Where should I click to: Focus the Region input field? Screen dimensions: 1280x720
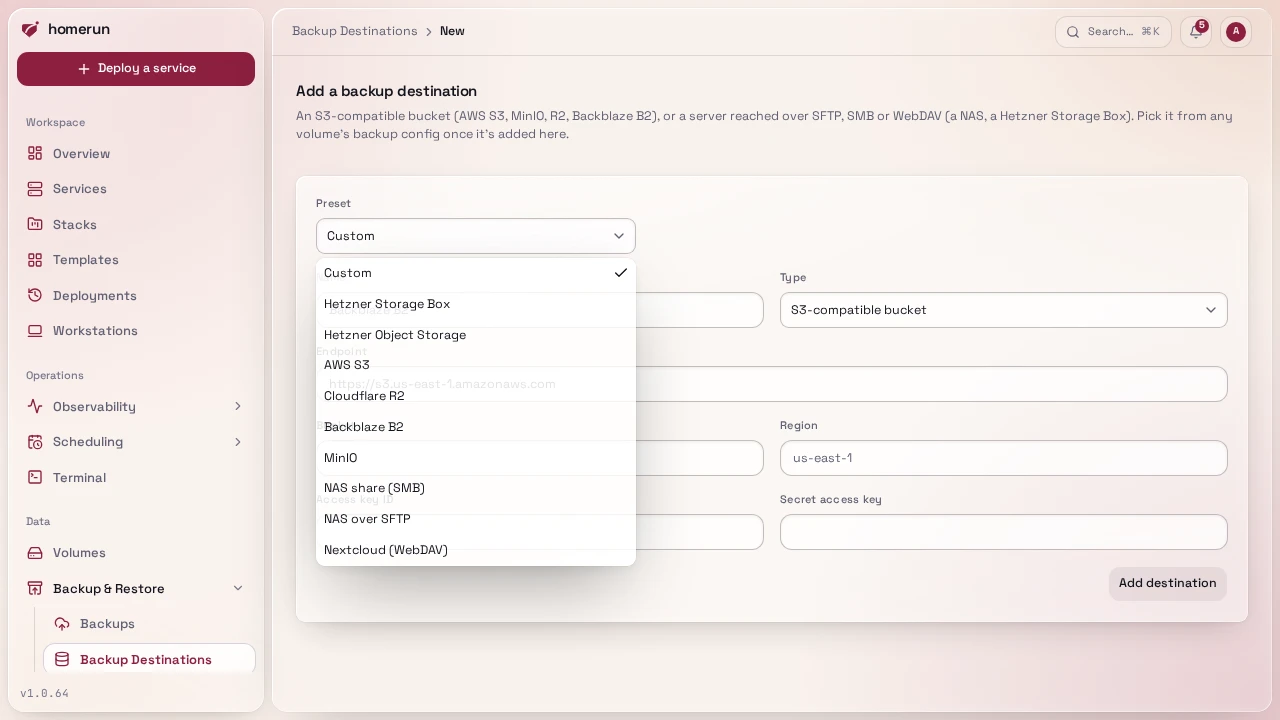(x=1004, y=458)
